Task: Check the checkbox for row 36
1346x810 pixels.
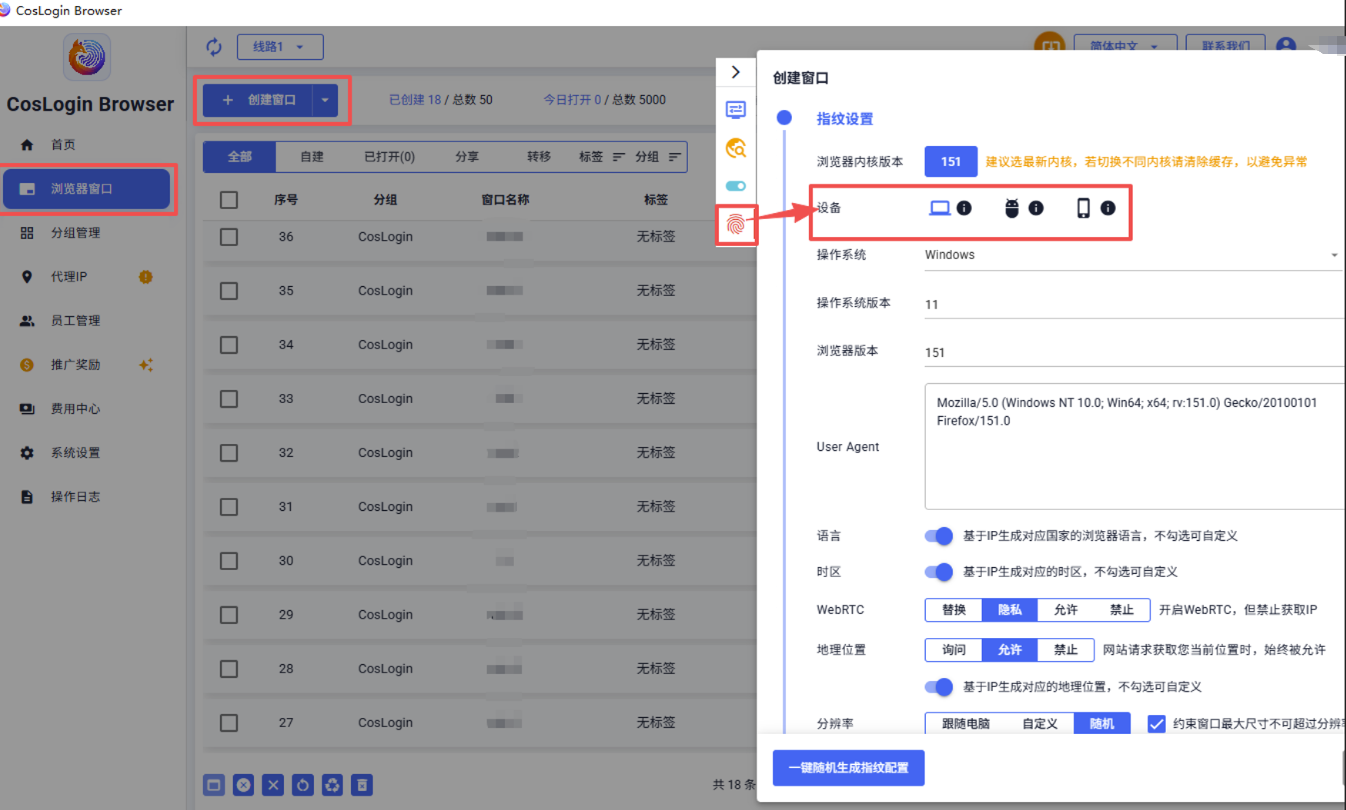Action: click(x=229, y=237)
